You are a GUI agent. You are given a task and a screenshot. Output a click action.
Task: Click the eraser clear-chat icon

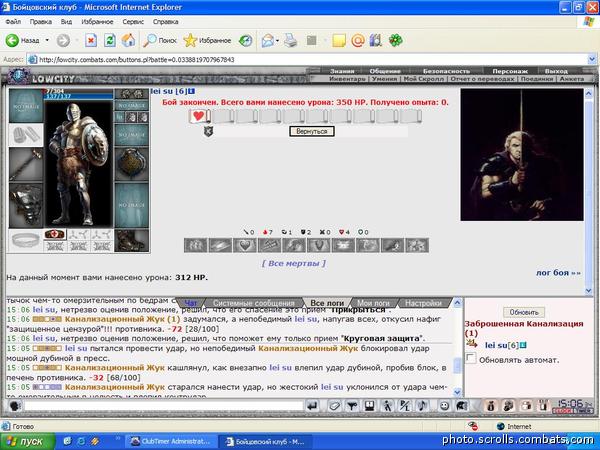click(x=334, y=406)
